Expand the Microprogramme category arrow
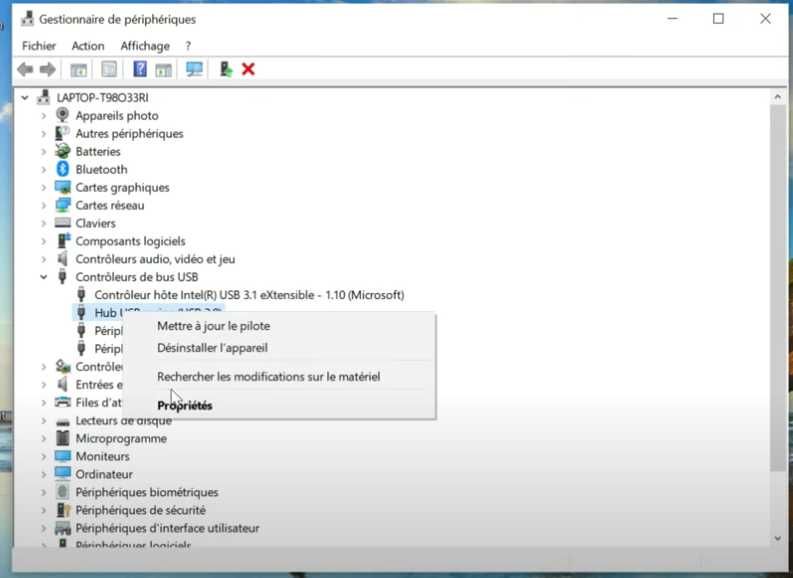Image resolution: width=793 pixels, height=578 pixels. (x=43, y=438)
